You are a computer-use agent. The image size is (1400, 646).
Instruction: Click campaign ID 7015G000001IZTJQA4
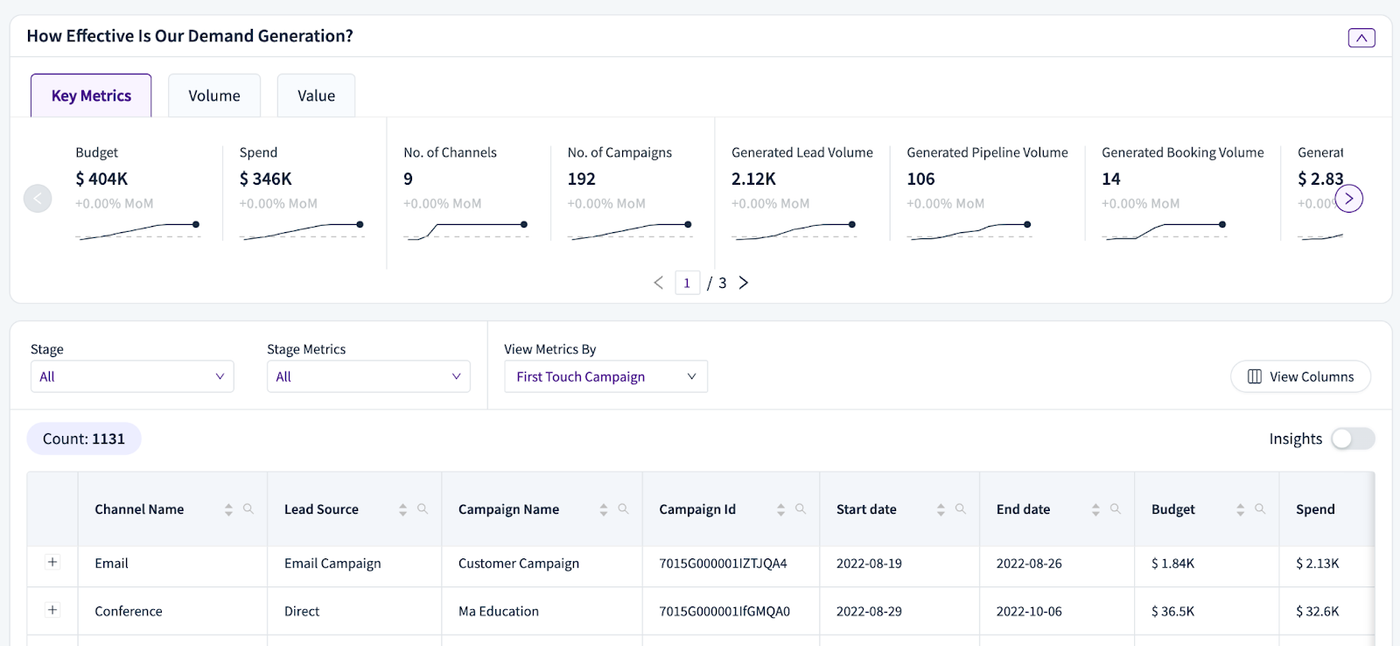(x=723, y=563)
